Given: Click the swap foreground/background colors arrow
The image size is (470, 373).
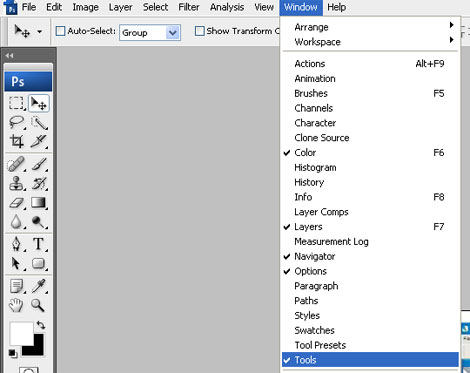Looking at the screenshot, I should point(41,325).
